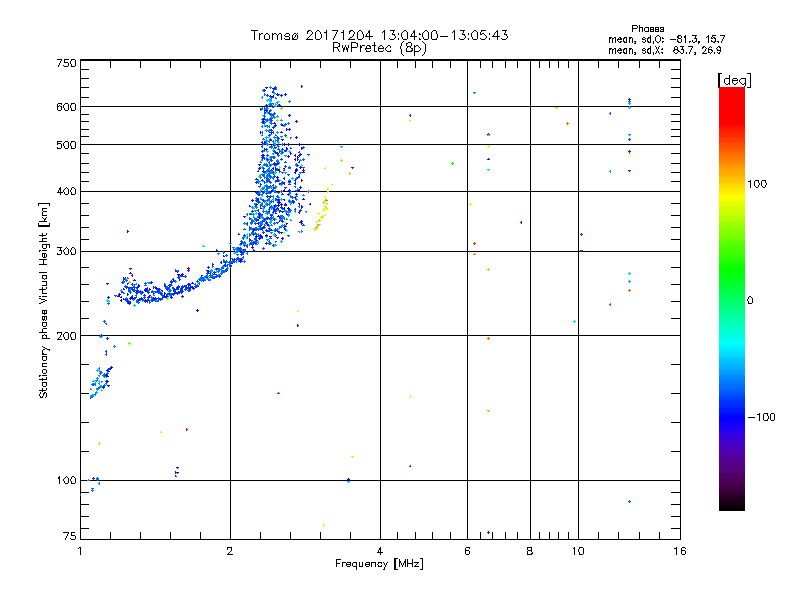This screenshot has height=600, width=800.
Task: Click the y-axis '200' tick label
Action: (x=66, y=336)
